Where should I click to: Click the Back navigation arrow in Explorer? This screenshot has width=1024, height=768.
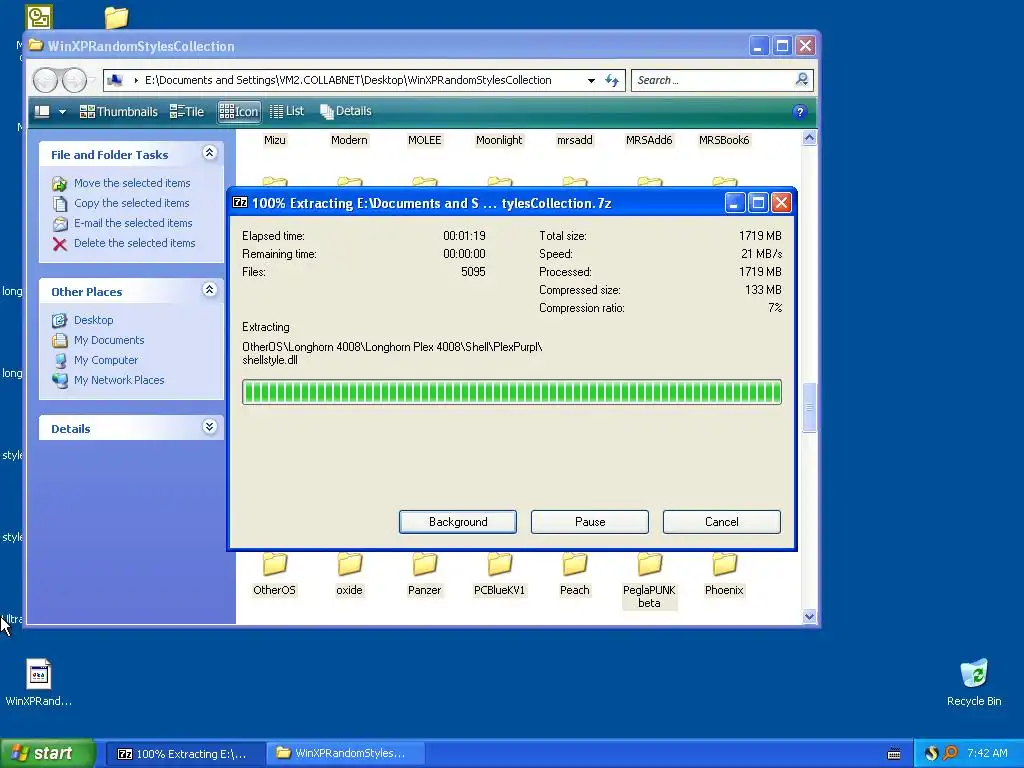point(46,80)
